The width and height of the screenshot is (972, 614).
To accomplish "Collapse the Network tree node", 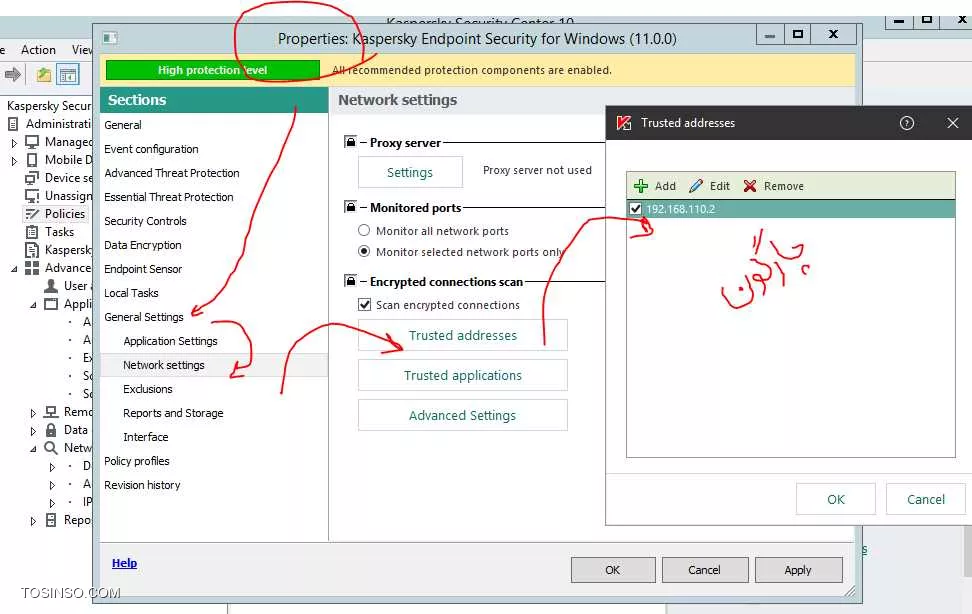I will coord(33,448).
